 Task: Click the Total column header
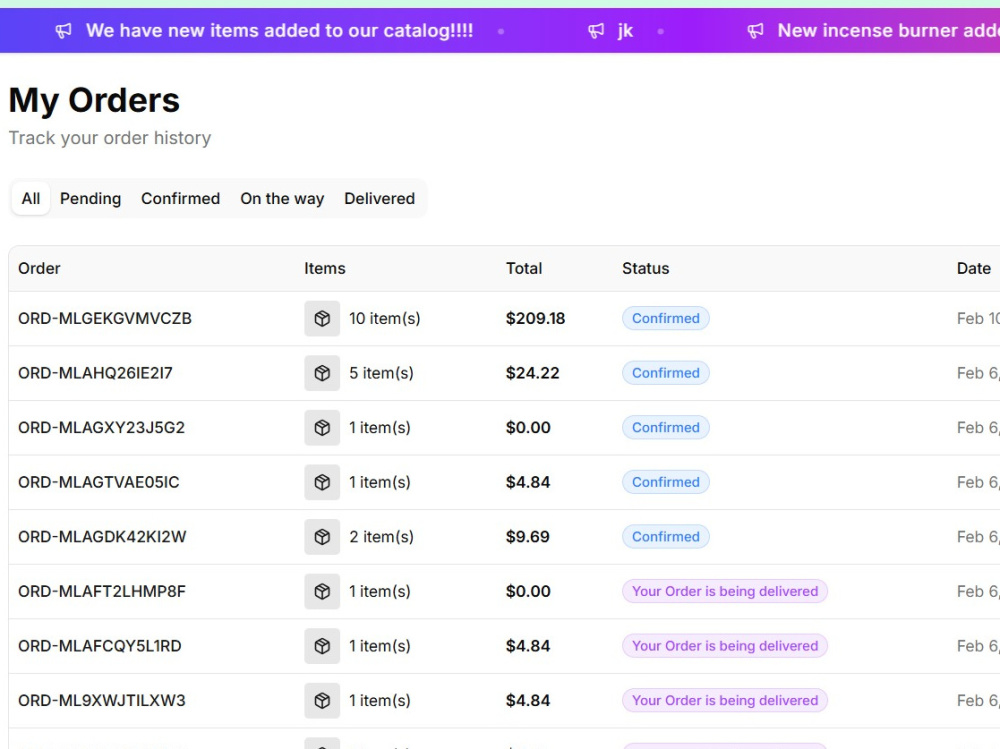pos(524,269)
